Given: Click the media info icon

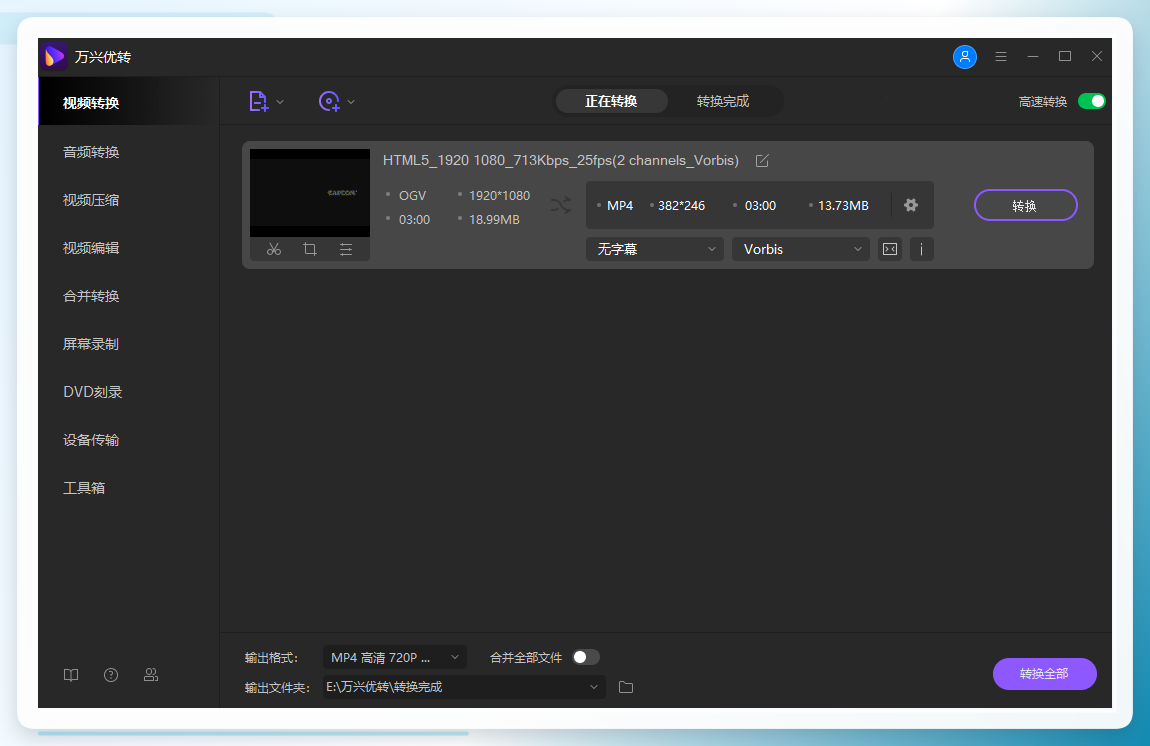Looking at the screenshot, I should pyautogui.click(x=922, y=249).
